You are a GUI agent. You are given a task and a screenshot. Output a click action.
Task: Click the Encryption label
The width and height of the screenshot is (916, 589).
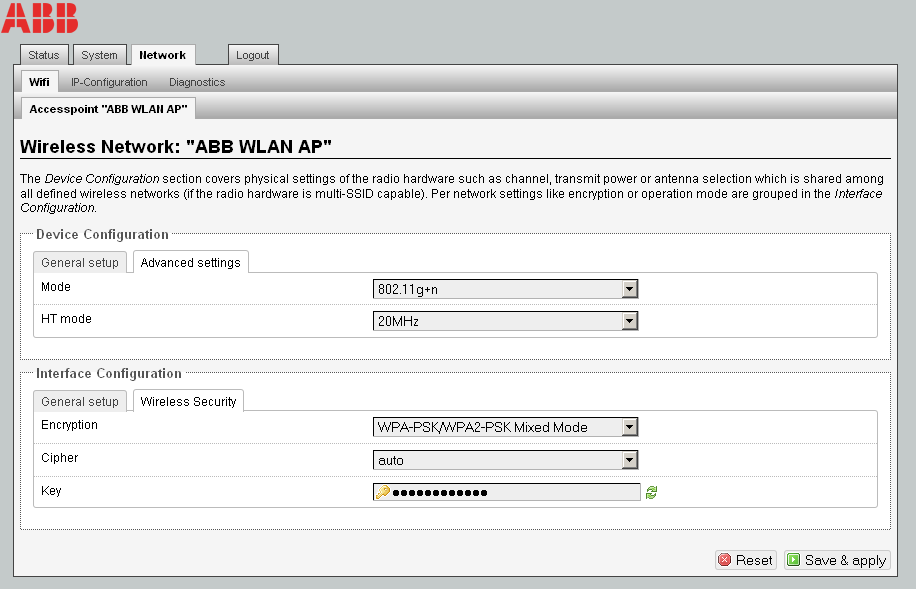(69, 425)
